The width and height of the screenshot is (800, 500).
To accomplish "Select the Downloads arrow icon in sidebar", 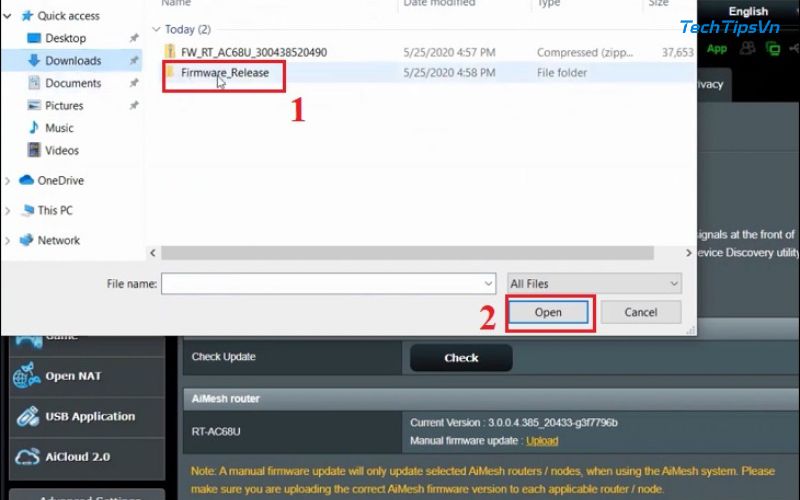I will pyautogui.click(x=33, y=61).
